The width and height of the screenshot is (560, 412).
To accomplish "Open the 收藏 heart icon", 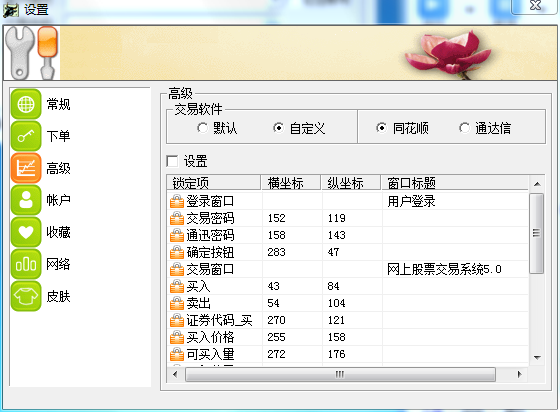I will click(x=26, y=232).
